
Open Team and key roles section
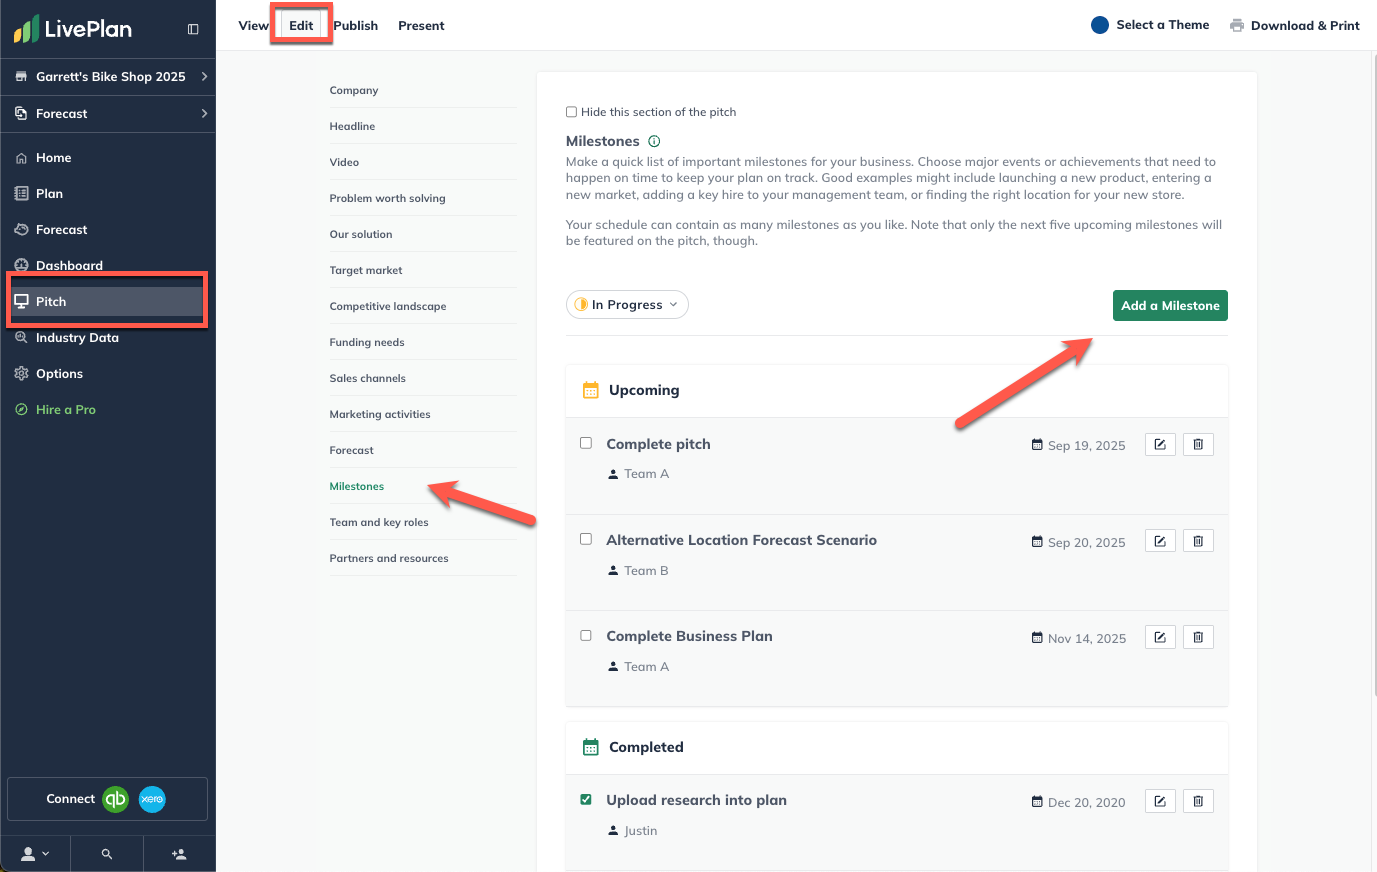(x=379, y=522)
